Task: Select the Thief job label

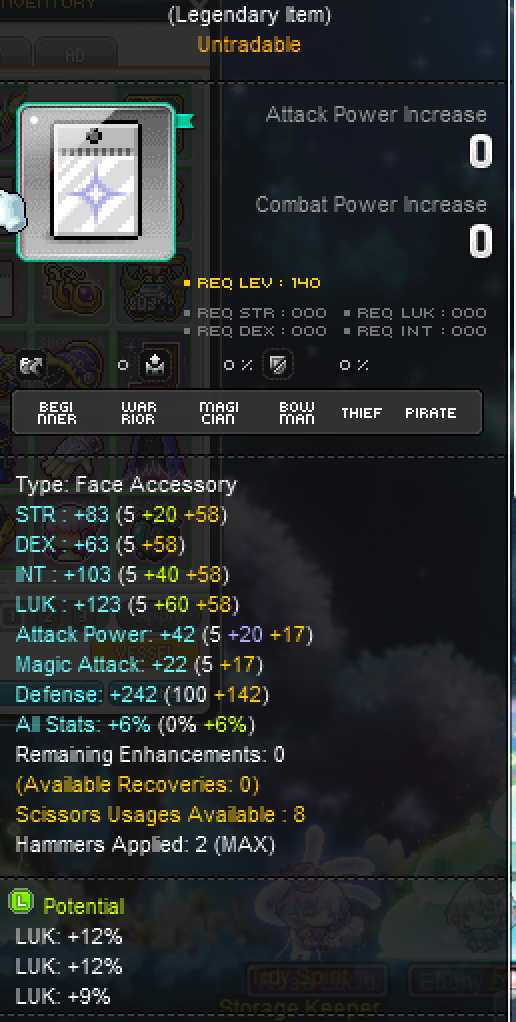Action: click(x=362, y=413)
